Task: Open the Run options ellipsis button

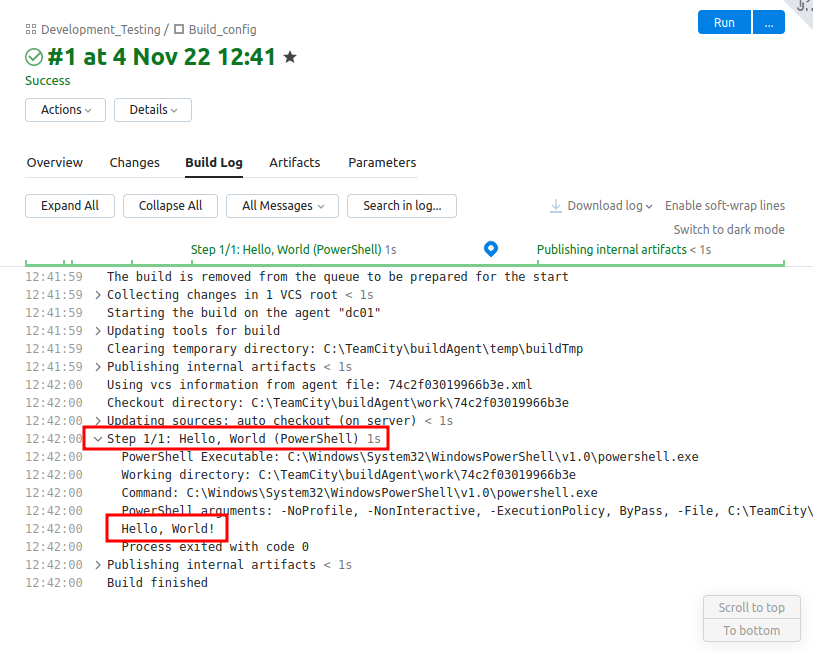Action: [768, 23]
